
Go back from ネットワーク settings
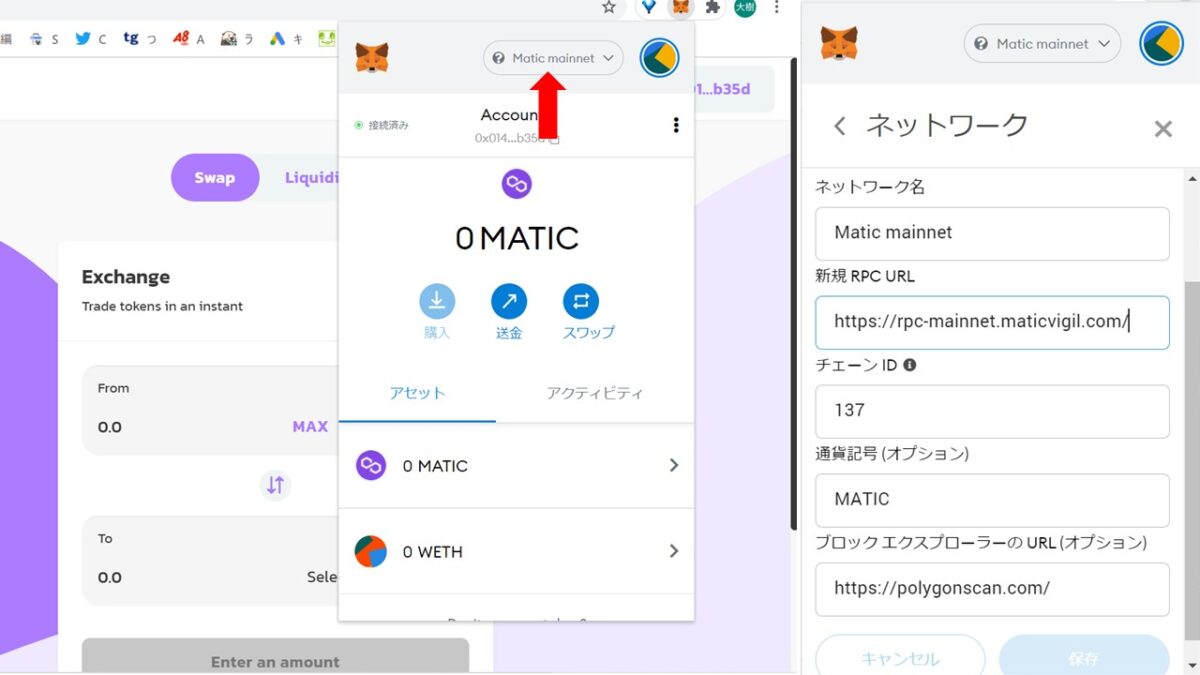840,126
